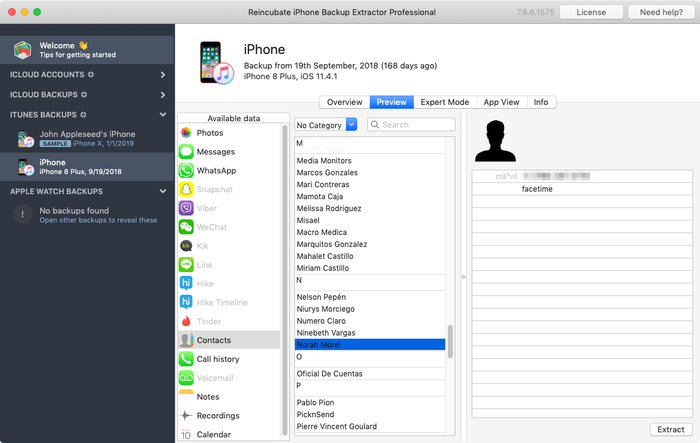
Task: Open the No Category dropdown
Action: (326, 125)
